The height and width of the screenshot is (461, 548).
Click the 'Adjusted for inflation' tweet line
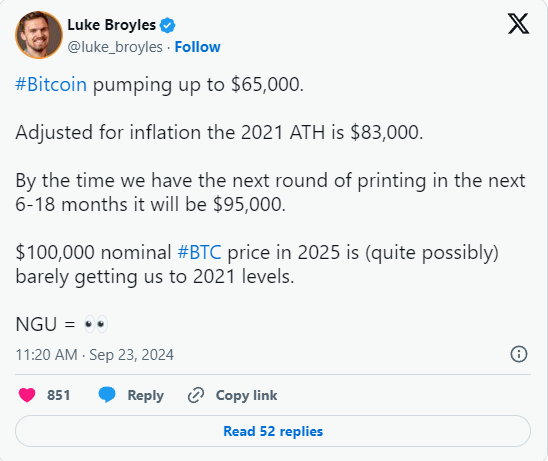(219, 133)
